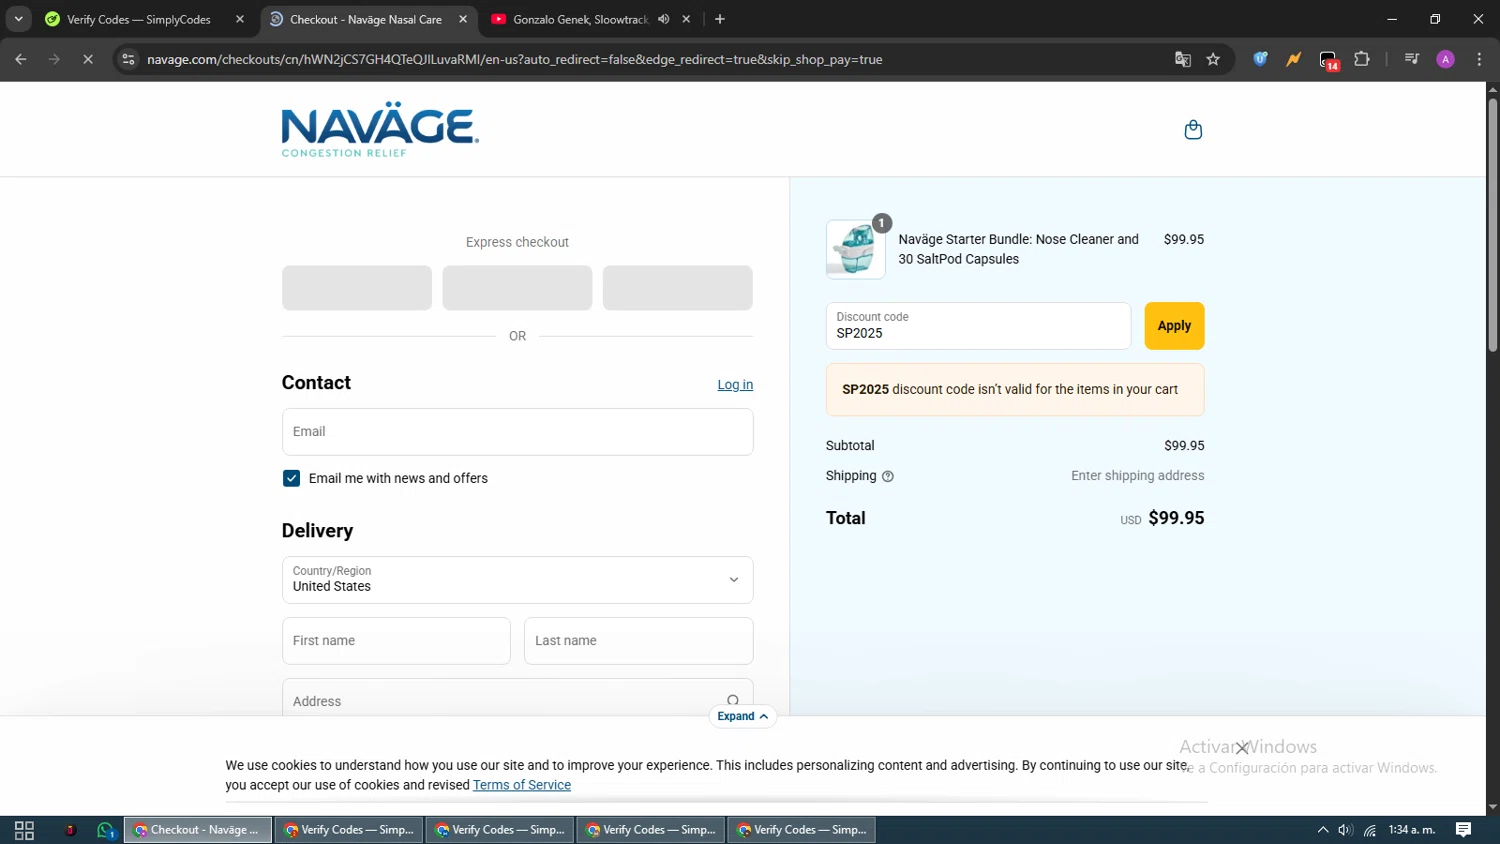This screenshot has height=844, width=1500.
Task: Go back to the previous page
Action: (21, 60)
